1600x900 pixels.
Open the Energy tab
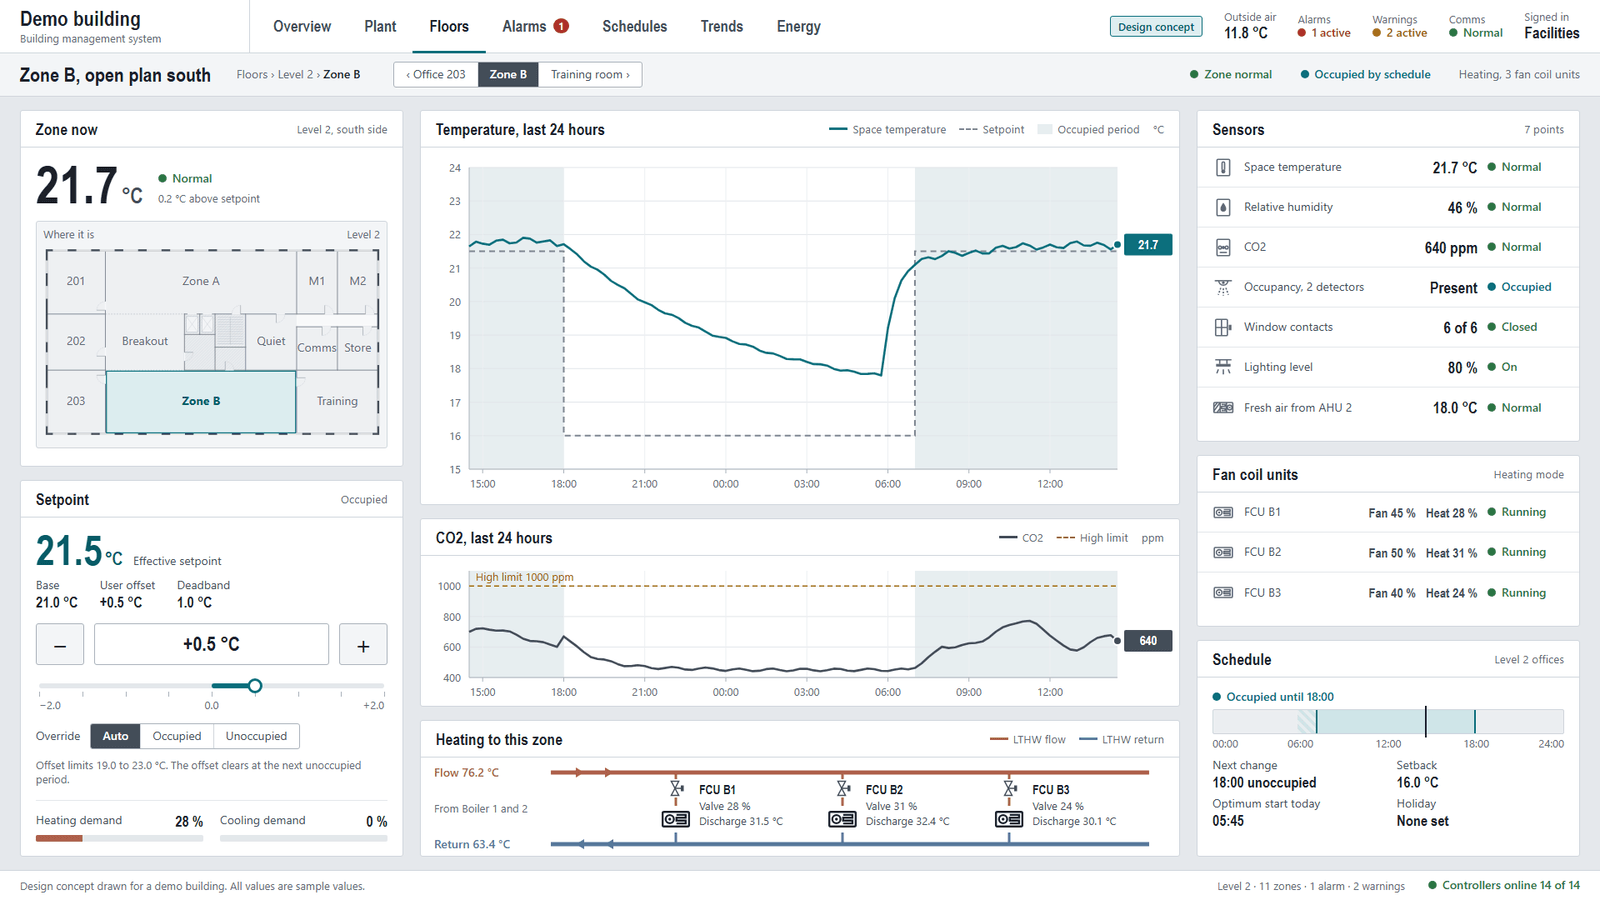click(798, 27)
